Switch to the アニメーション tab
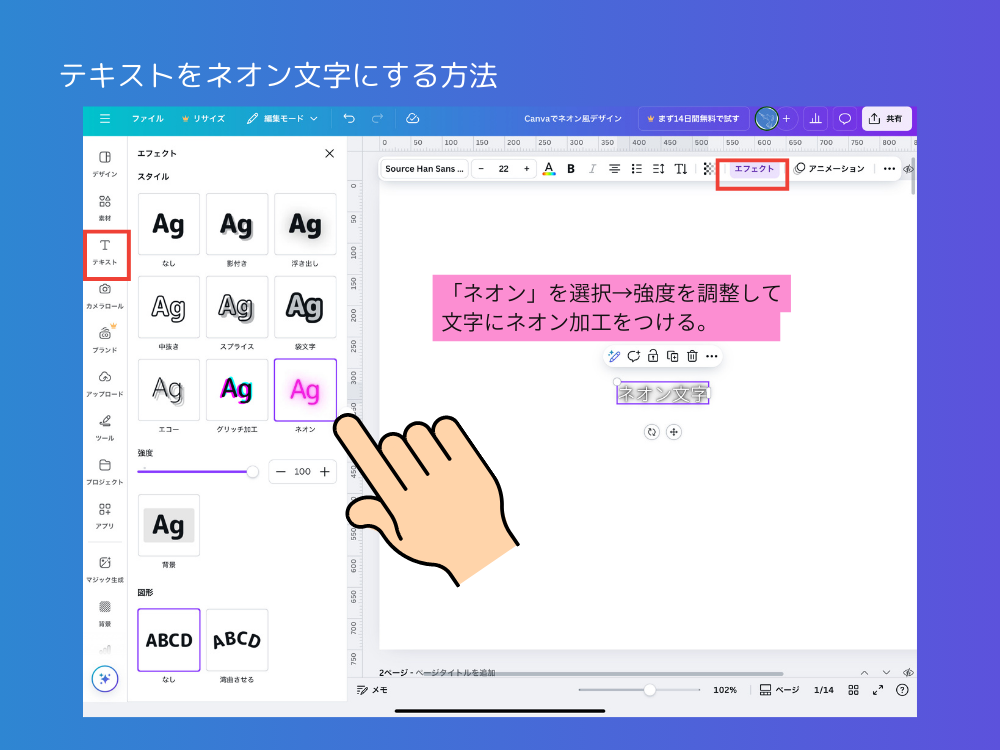This screenshot has height=750, width=1000. 833,169
